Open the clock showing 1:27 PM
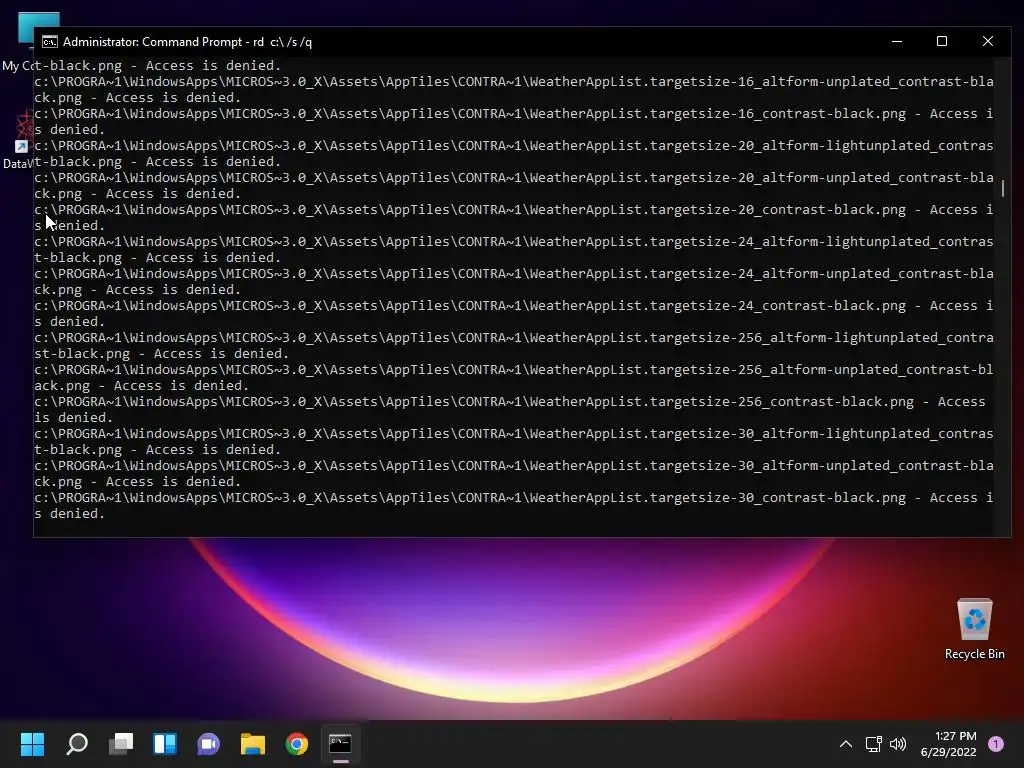 tap(955, 736)
